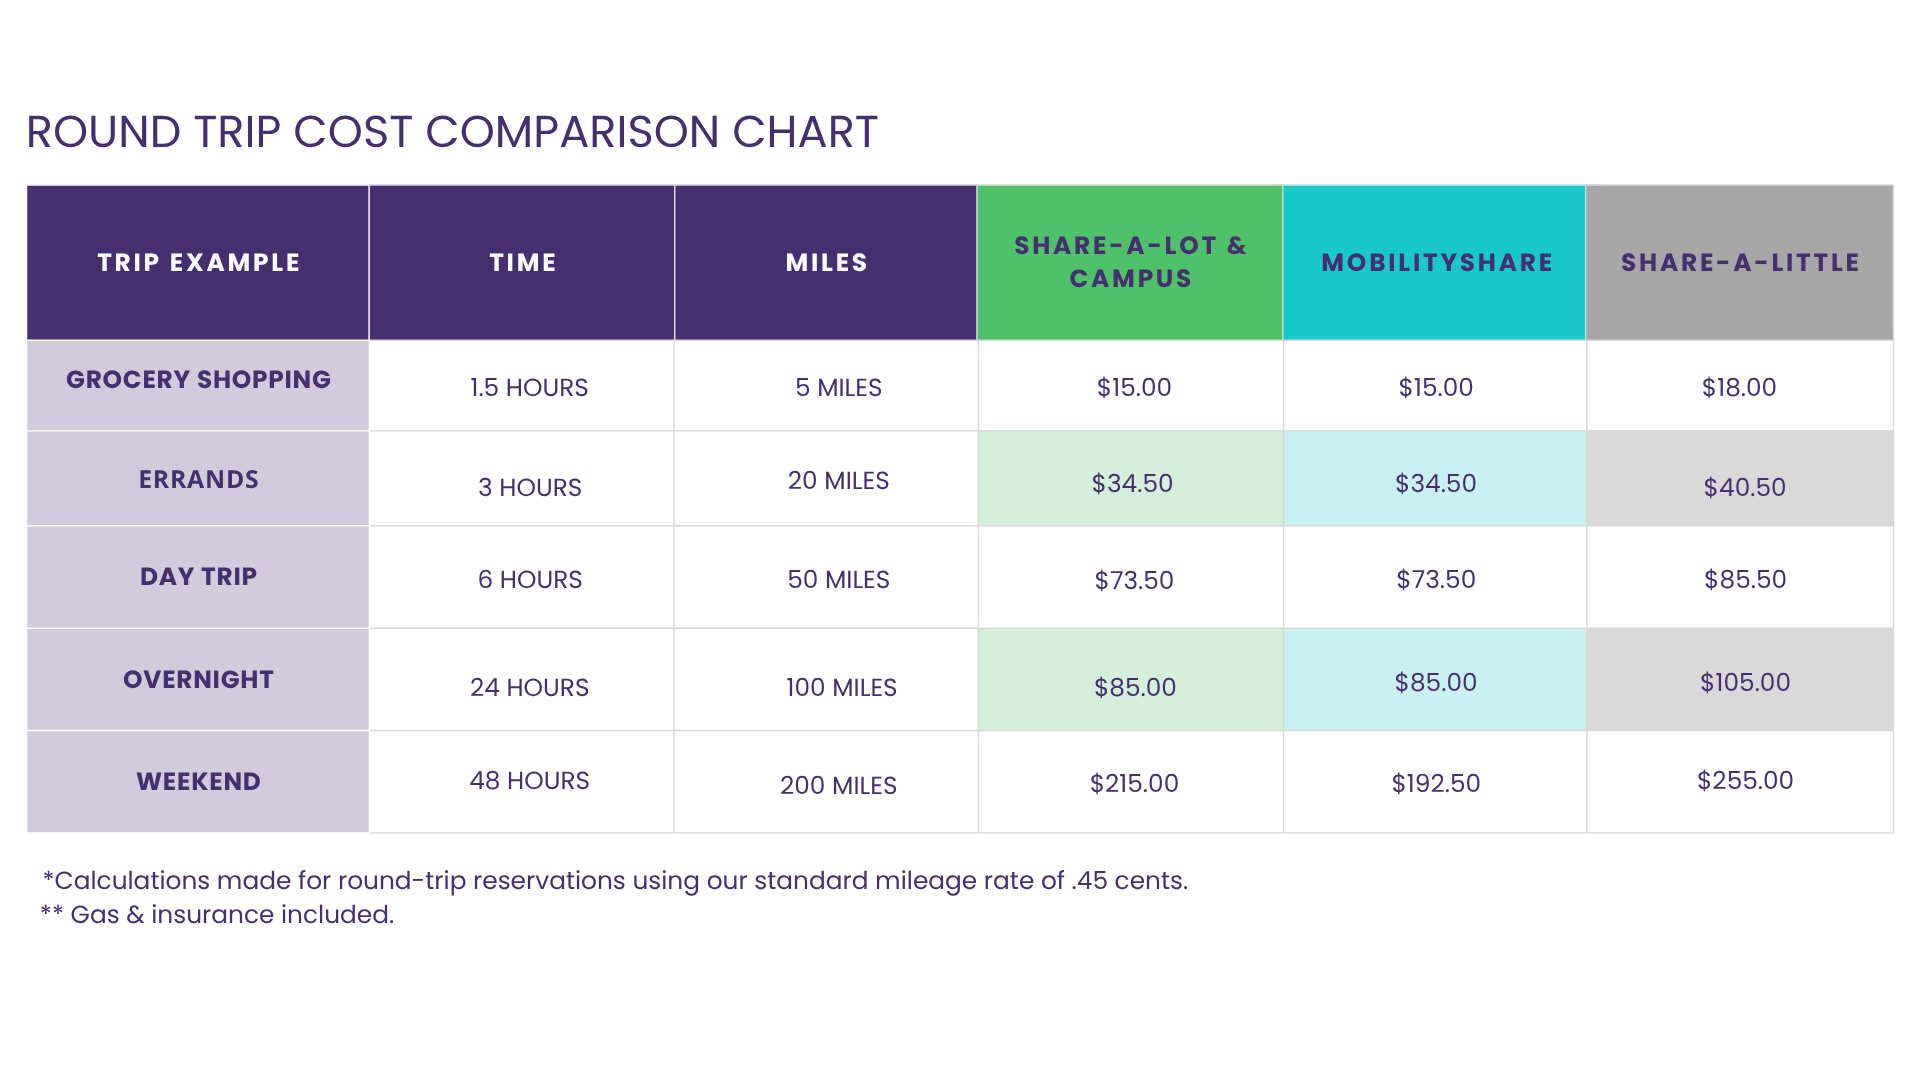Select the $105.00 overnight price cell

coord(1745,683)
